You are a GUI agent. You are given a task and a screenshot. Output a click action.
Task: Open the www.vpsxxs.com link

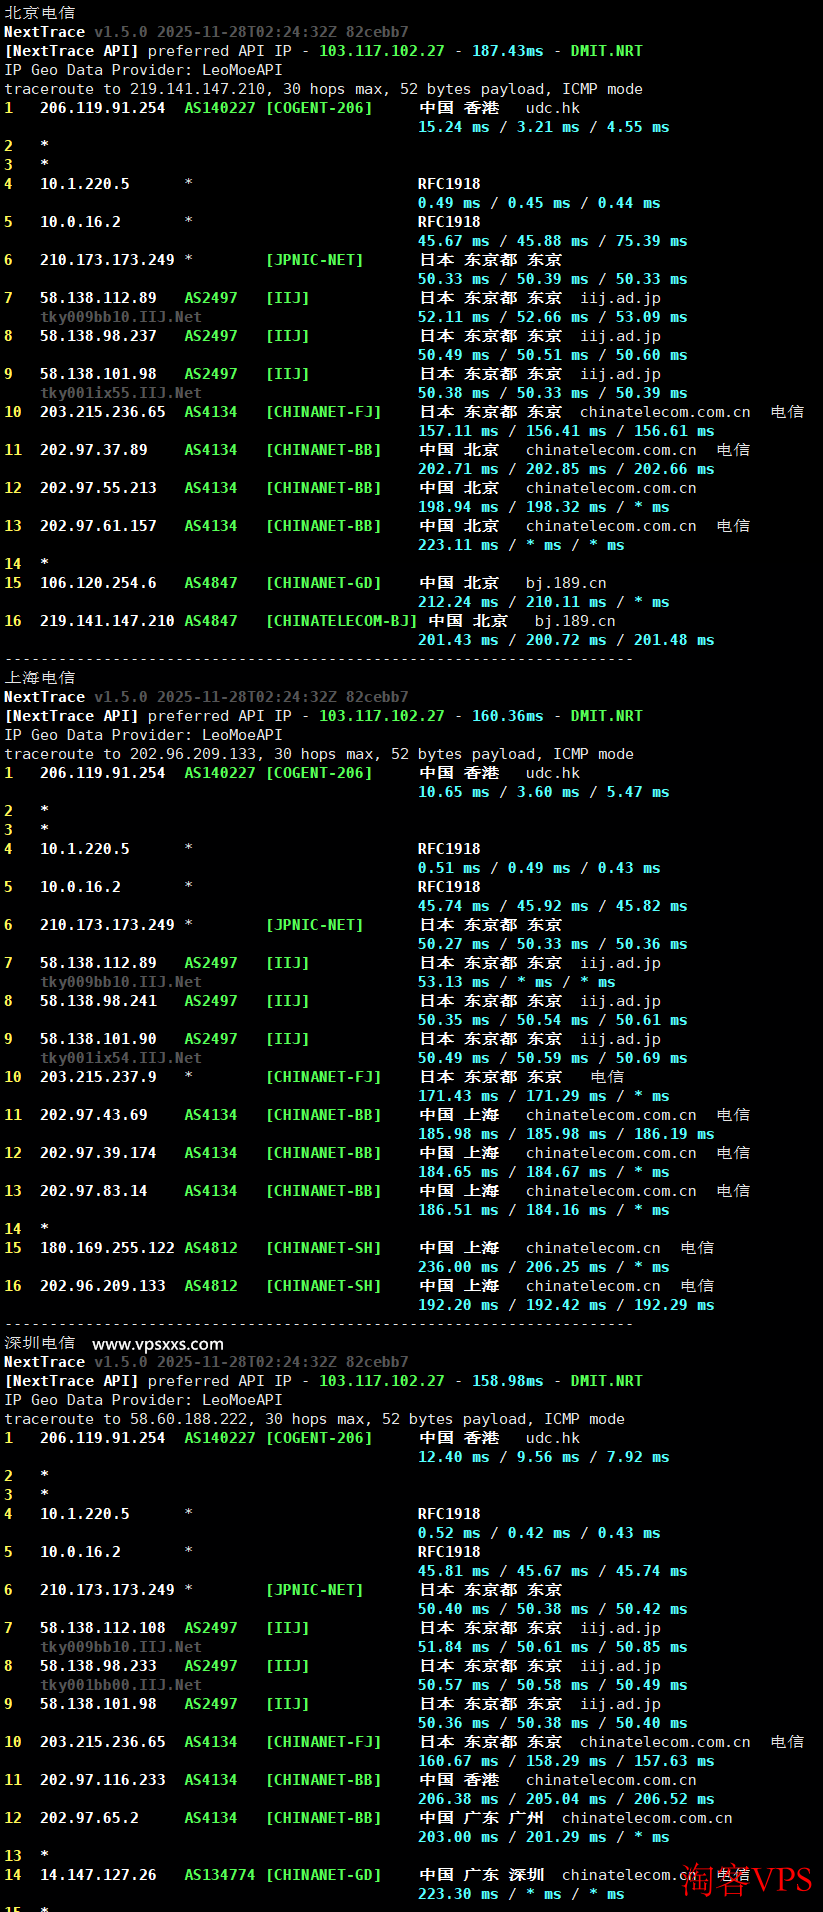157,1344
